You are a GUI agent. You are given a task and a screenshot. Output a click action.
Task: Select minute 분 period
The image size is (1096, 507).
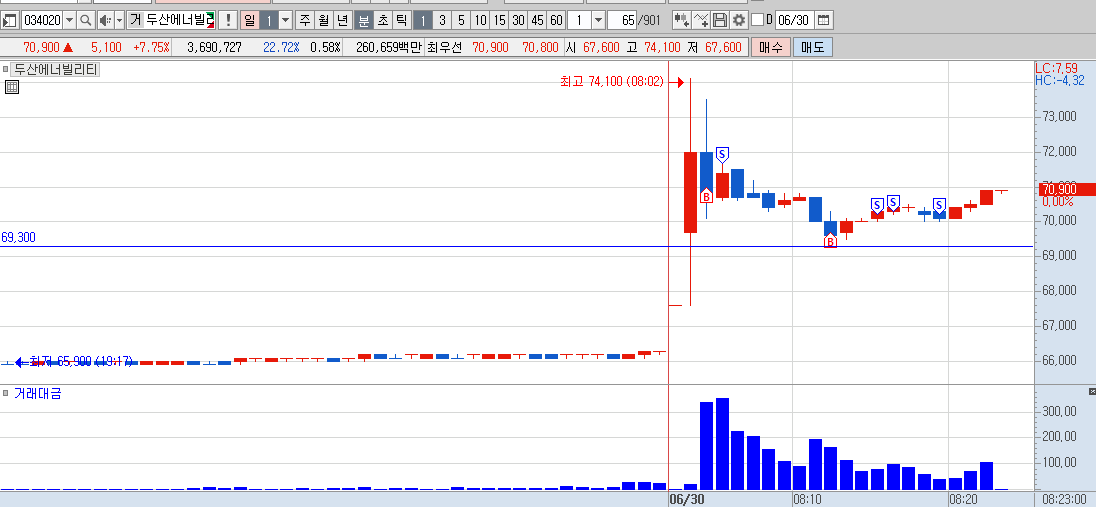point(363,20)
